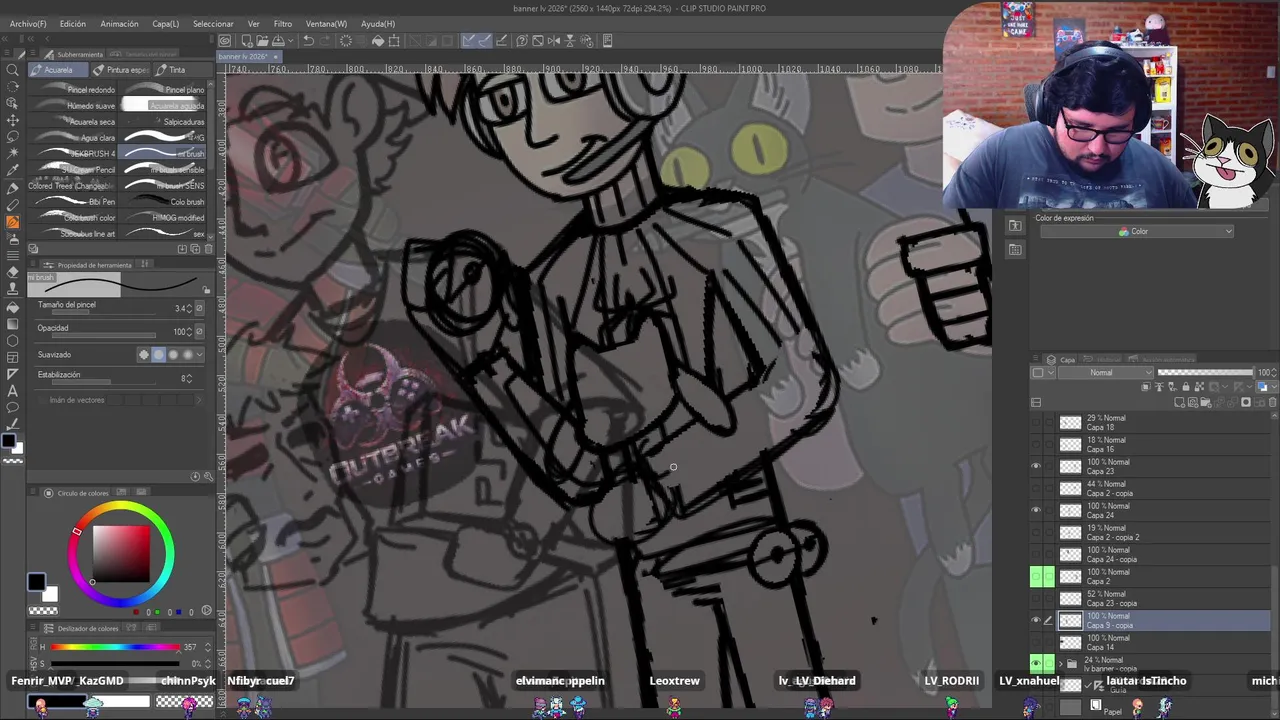Select the Pen tool

tap(13, 188)
